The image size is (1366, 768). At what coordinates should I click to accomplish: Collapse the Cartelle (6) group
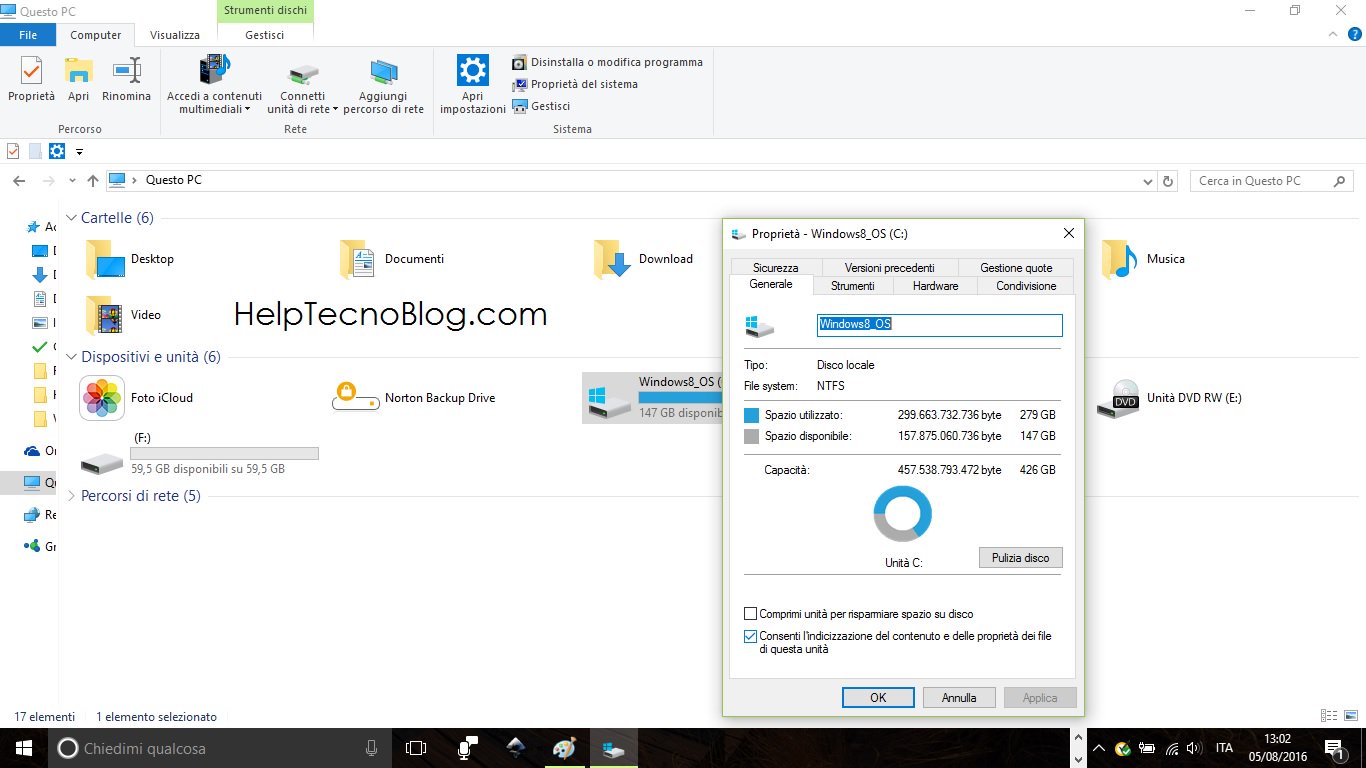[71, 218]
